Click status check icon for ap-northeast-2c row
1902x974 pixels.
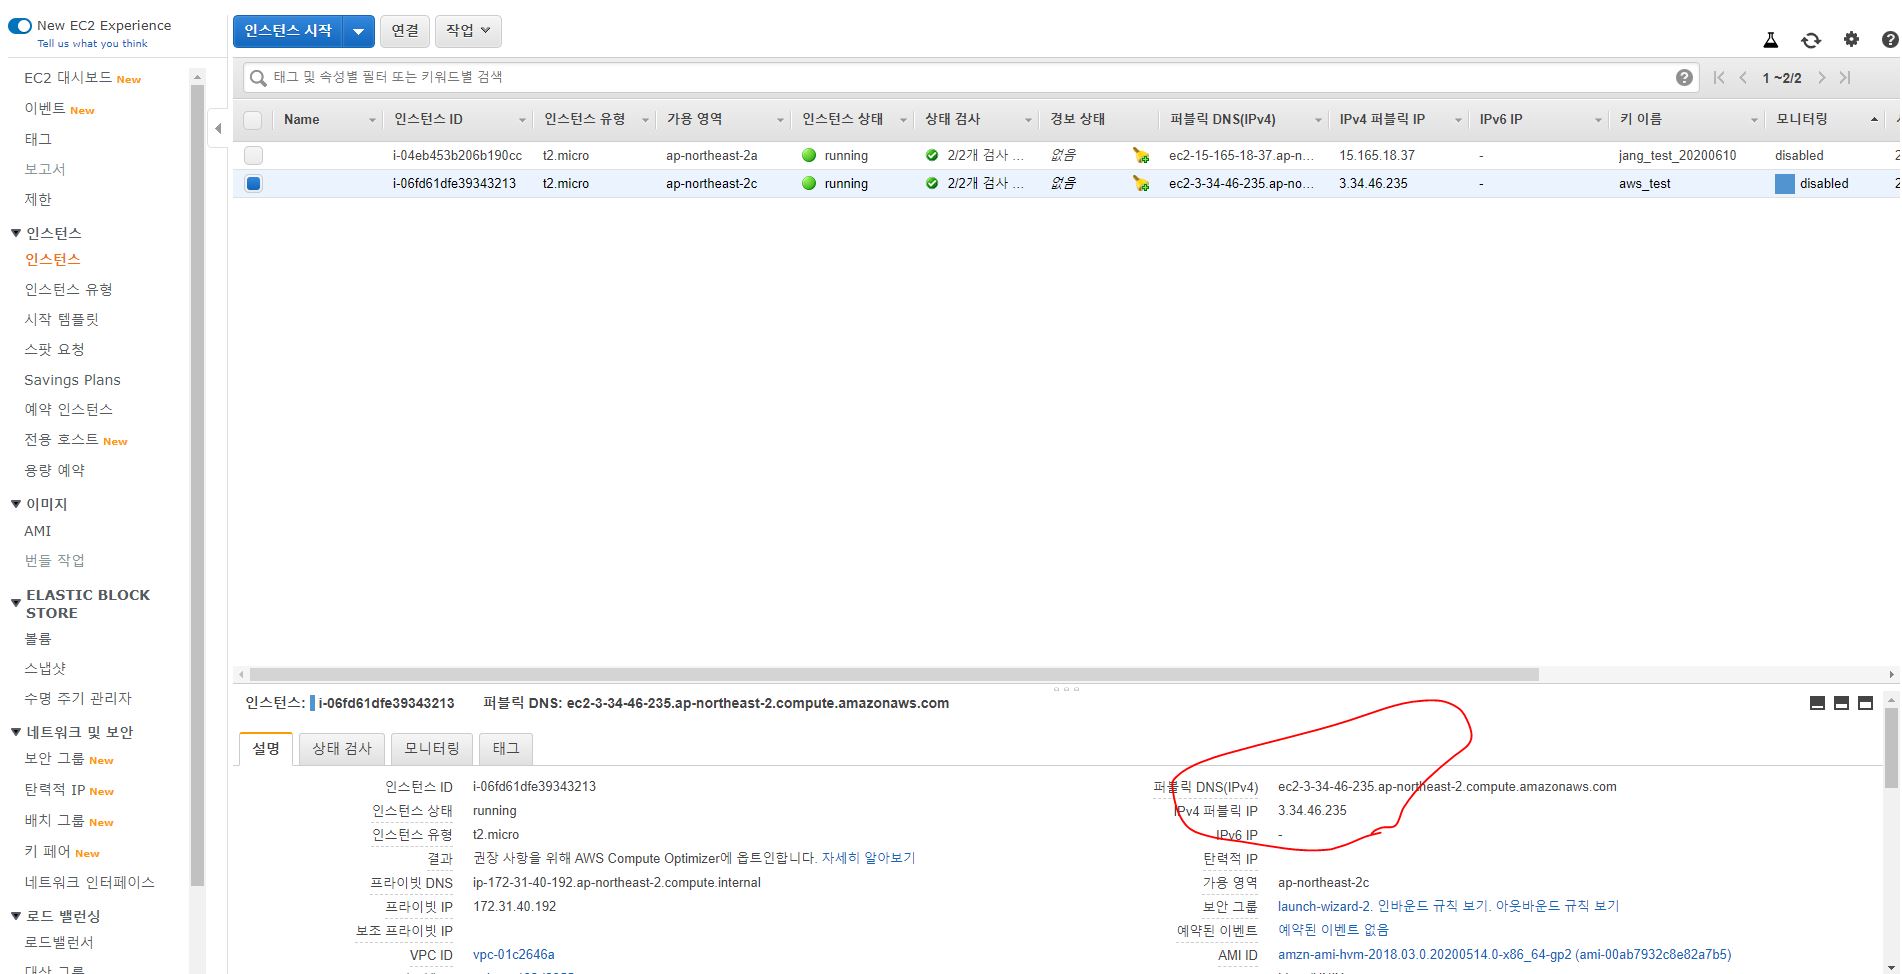tap(932, 183)
